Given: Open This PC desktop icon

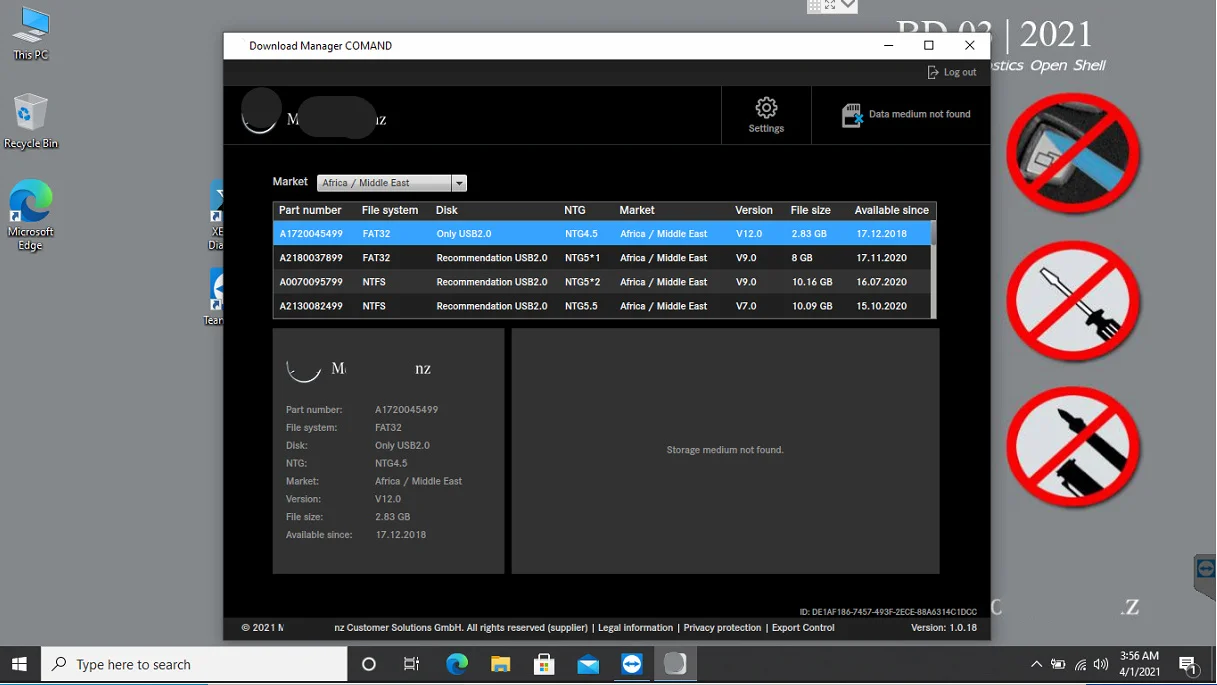Looking at the screenshot, I should pos(31,34).
